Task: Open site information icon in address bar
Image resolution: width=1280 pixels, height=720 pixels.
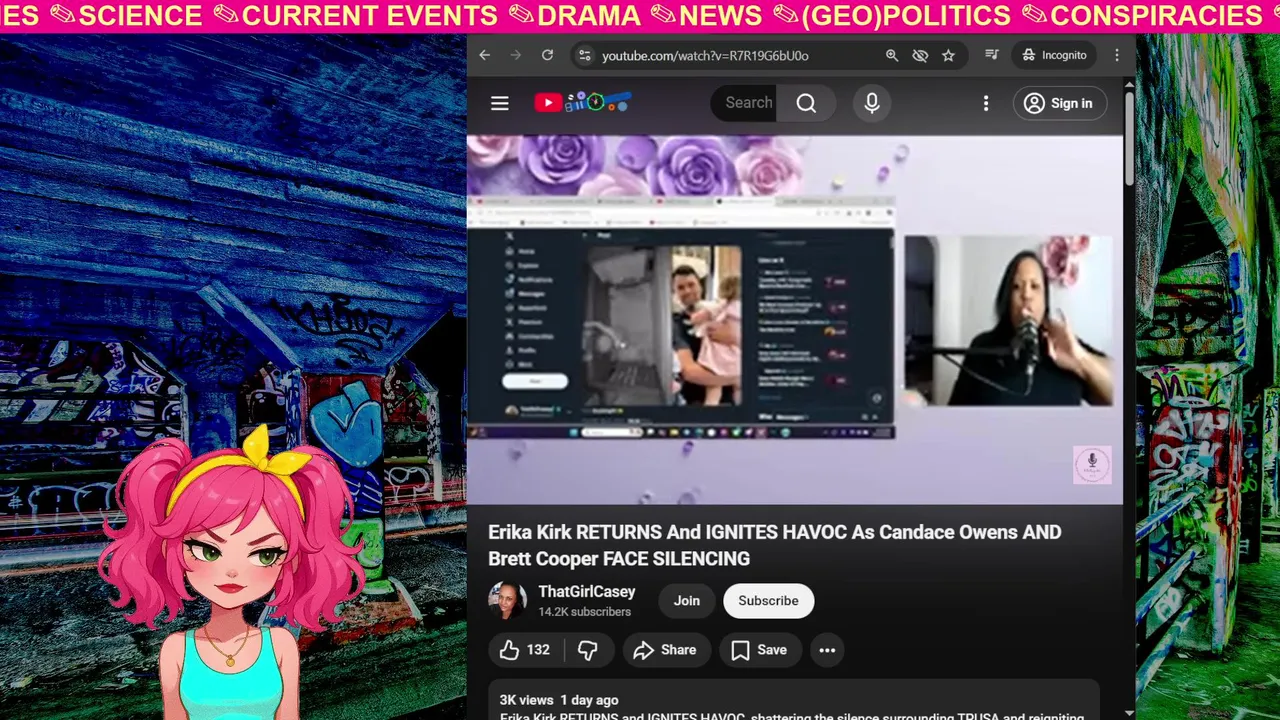Action: pyautogui.click(x=585, y=55)
